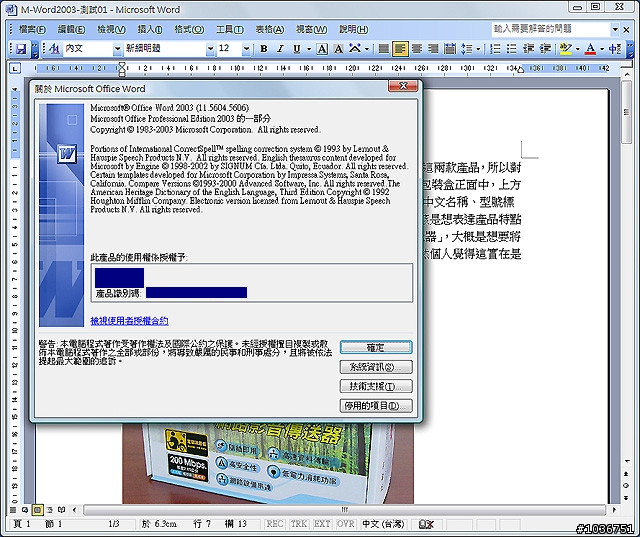This screenshot has width=640, height=537.
Task: Click Decrease Indent icon
Action: (529, 49)
